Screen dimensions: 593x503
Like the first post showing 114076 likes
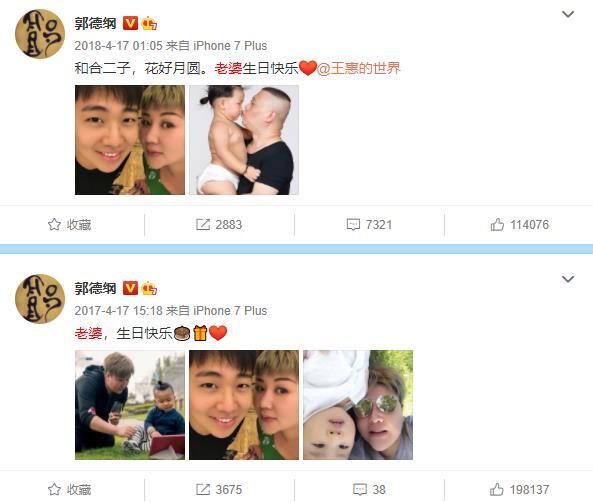[x=519, y=225]
